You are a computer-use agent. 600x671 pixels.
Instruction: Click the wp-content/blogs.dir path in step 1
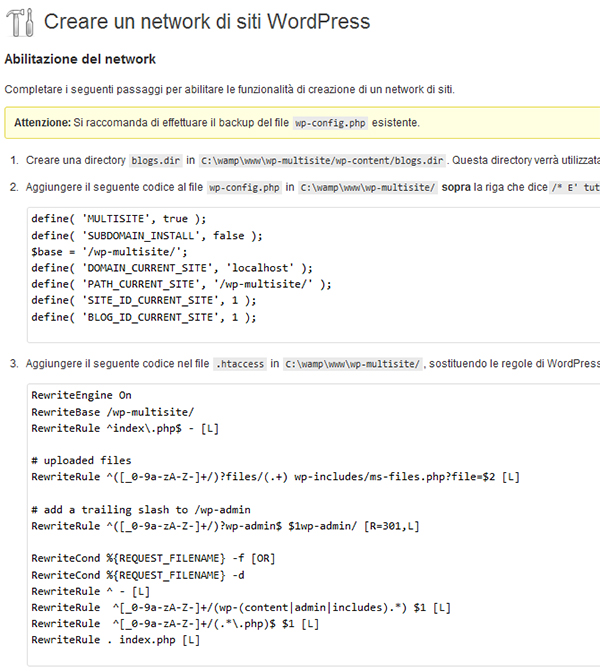point(322,160)
